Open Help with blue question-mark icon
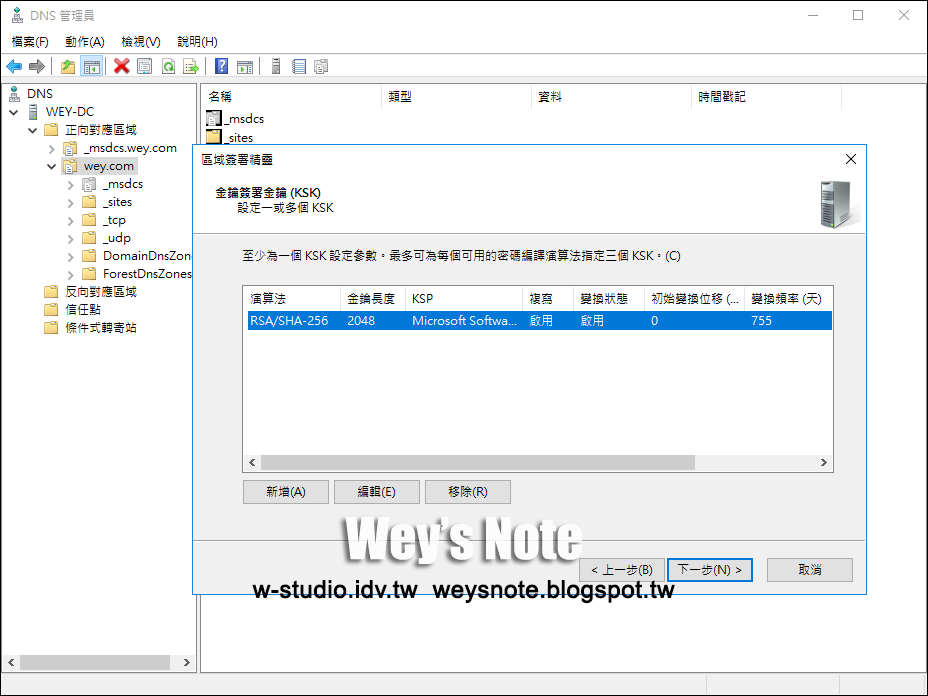Image resolution: width=928 pixels, height=696 pixels. click(x=221, y=66)
